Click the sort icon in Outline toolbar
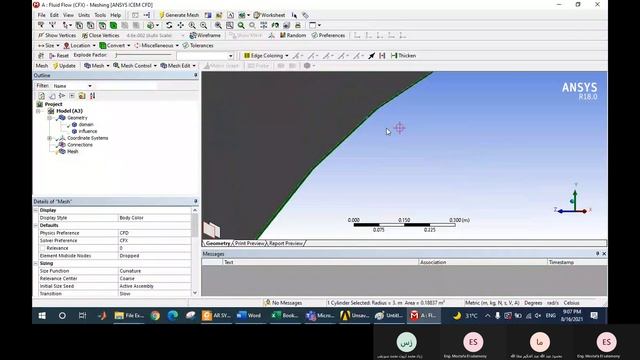Viewport: 640px width, 360px height. pos(93,96)
